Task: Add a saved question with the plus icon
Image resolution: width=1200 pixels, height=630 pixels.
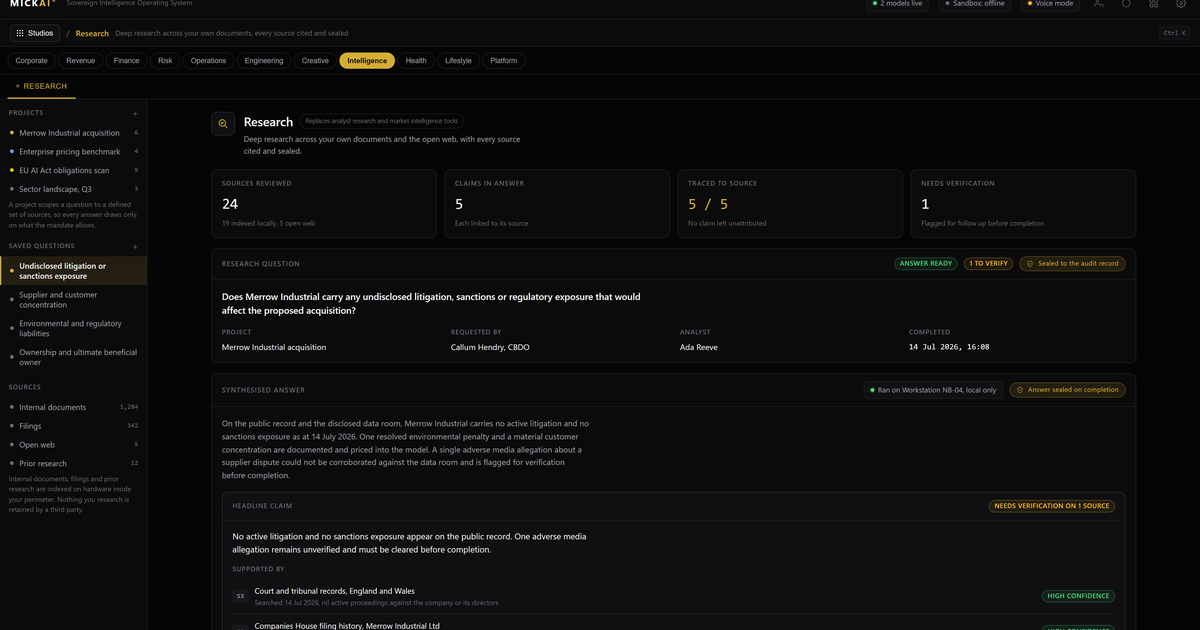Action: (135, 246)
